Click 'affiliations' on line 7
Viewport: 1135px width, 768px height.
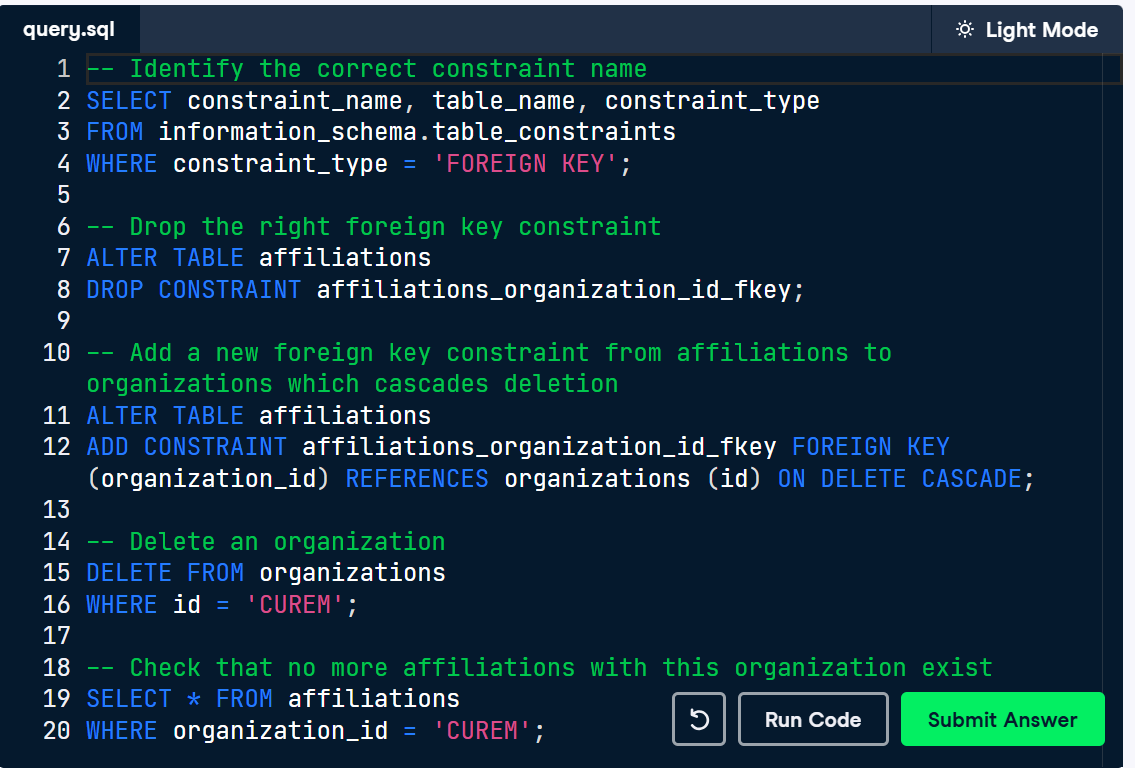345,258
